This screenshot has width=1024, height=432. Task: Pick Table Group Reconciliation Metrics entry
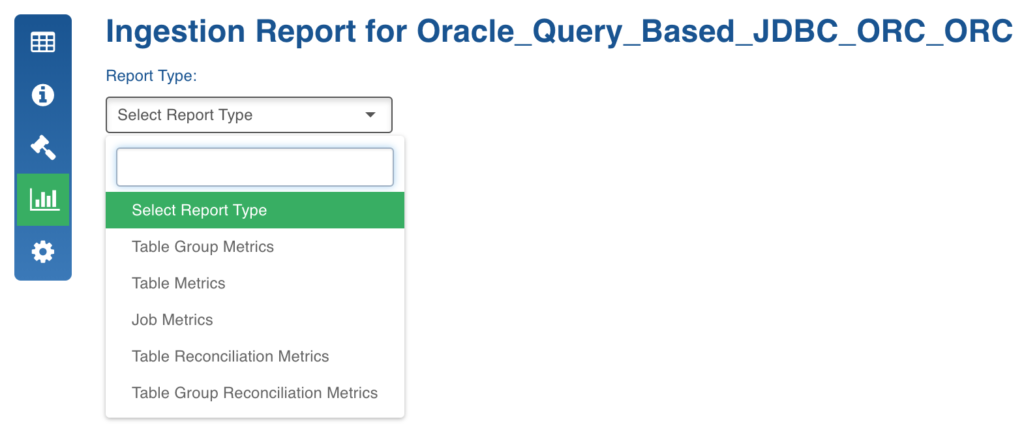click(255, 393)
